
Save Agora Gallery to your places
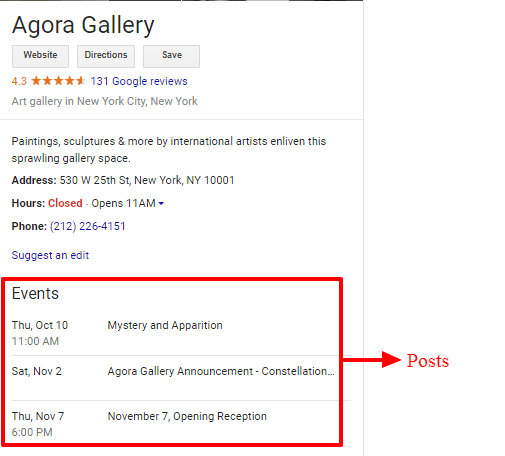pyautogui.click(x=172, y=56)
